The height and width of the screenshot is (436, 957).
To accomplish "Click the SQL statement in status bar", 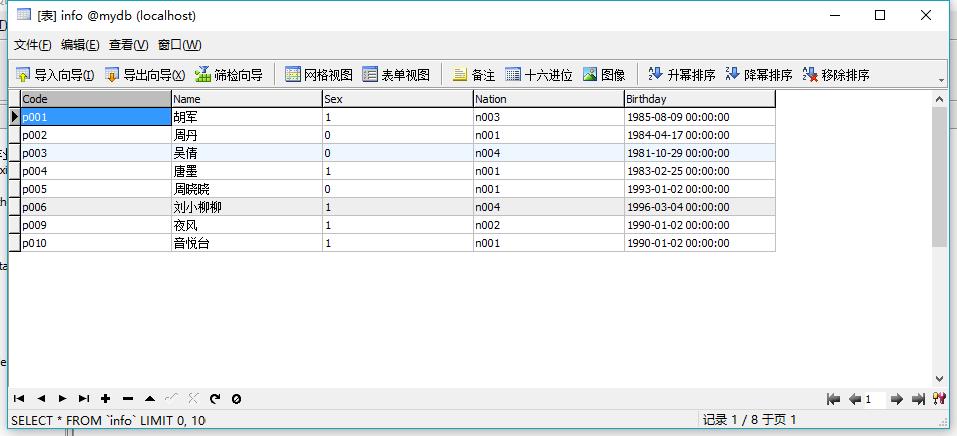I will pos(108,420).
